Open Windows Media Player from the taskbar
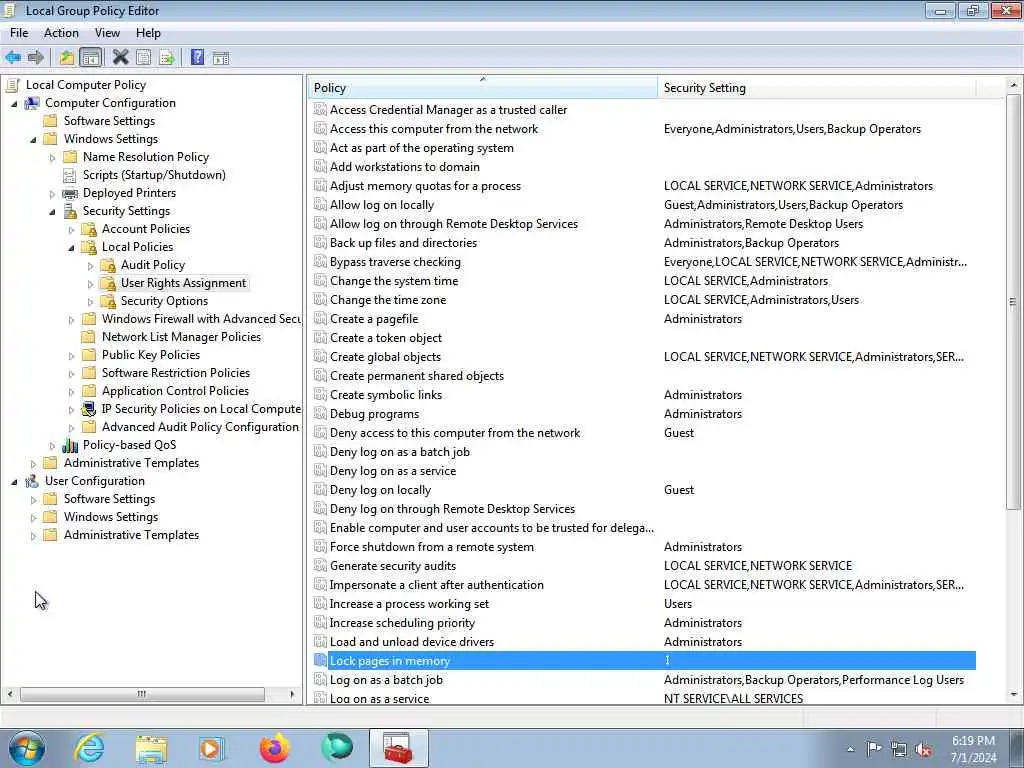 [212, 748]
